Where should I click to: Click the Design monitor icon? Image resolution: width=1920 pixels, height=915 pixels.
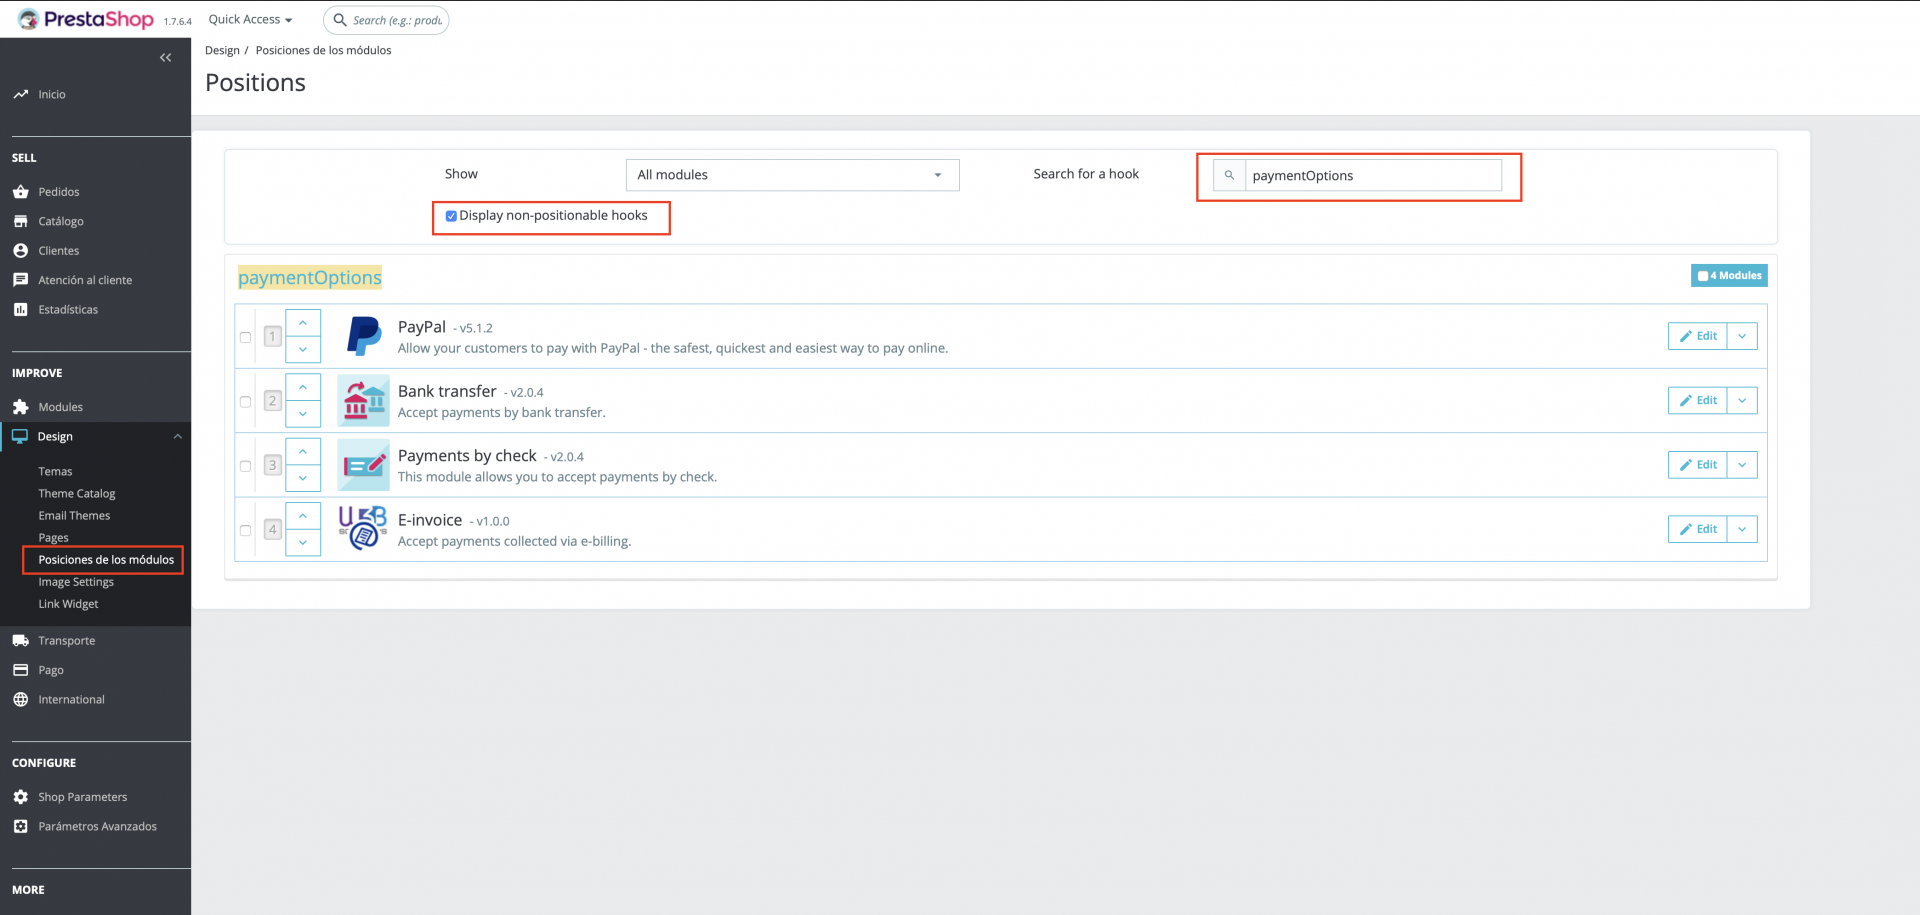20,437
